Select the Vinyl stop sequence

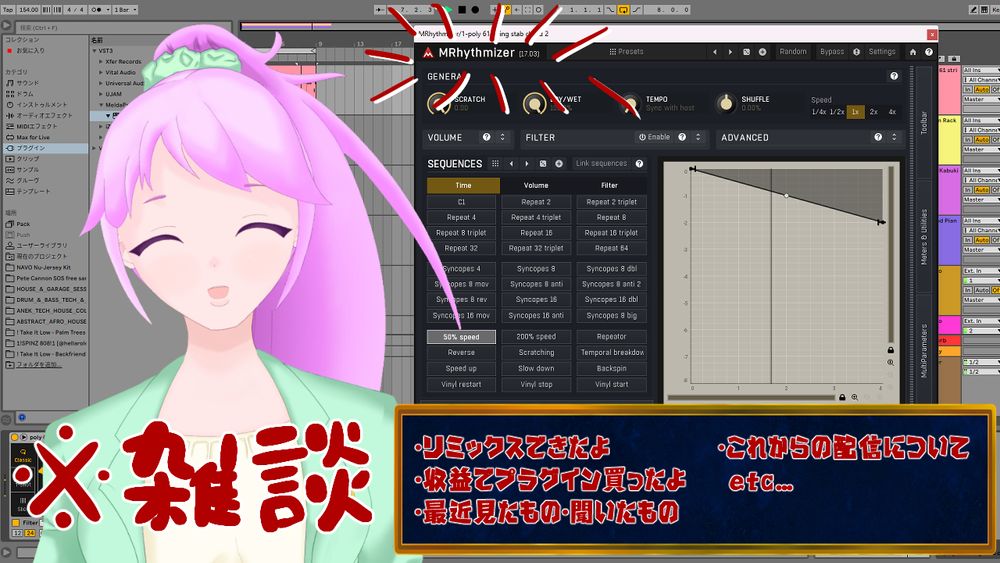(x=536, y=384)
